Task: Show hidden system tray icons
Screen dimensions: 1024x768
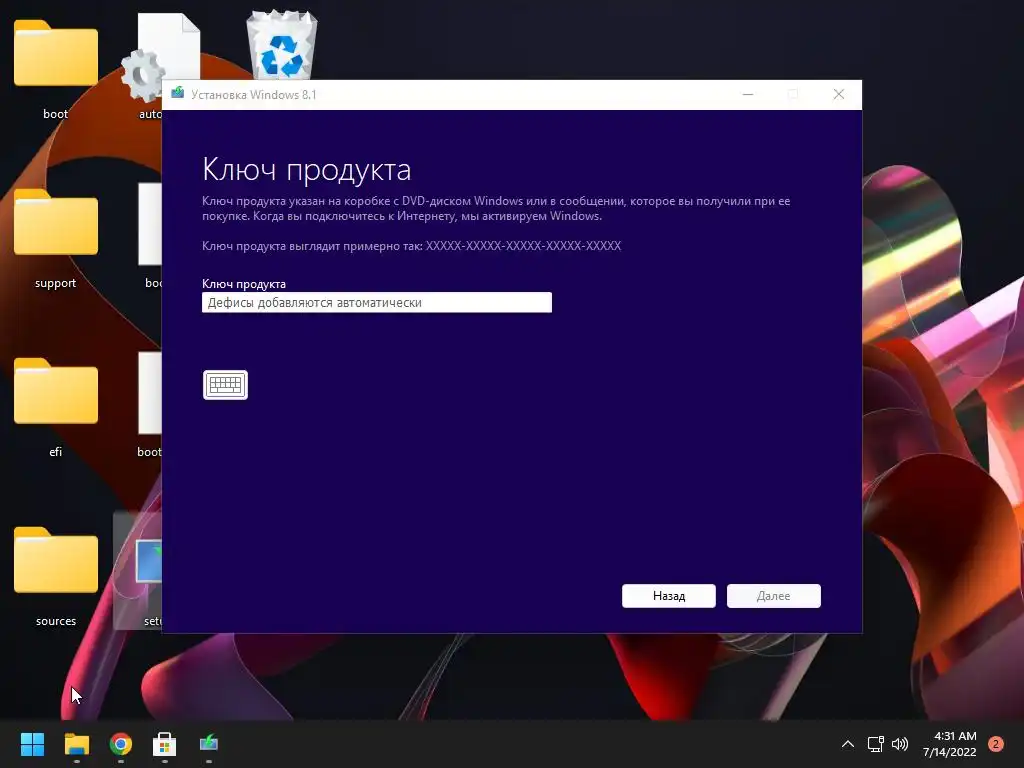Action: tap(848, 744)
